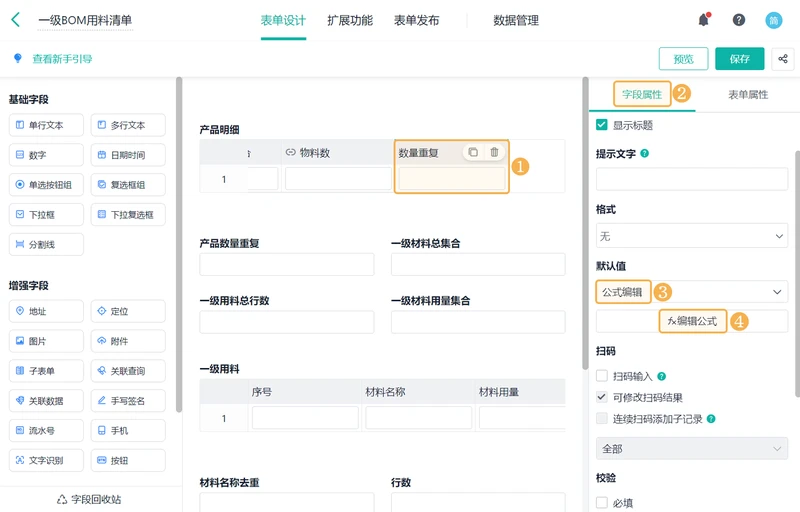Click the 一级材料用量集合 input field

pos(478,322)
